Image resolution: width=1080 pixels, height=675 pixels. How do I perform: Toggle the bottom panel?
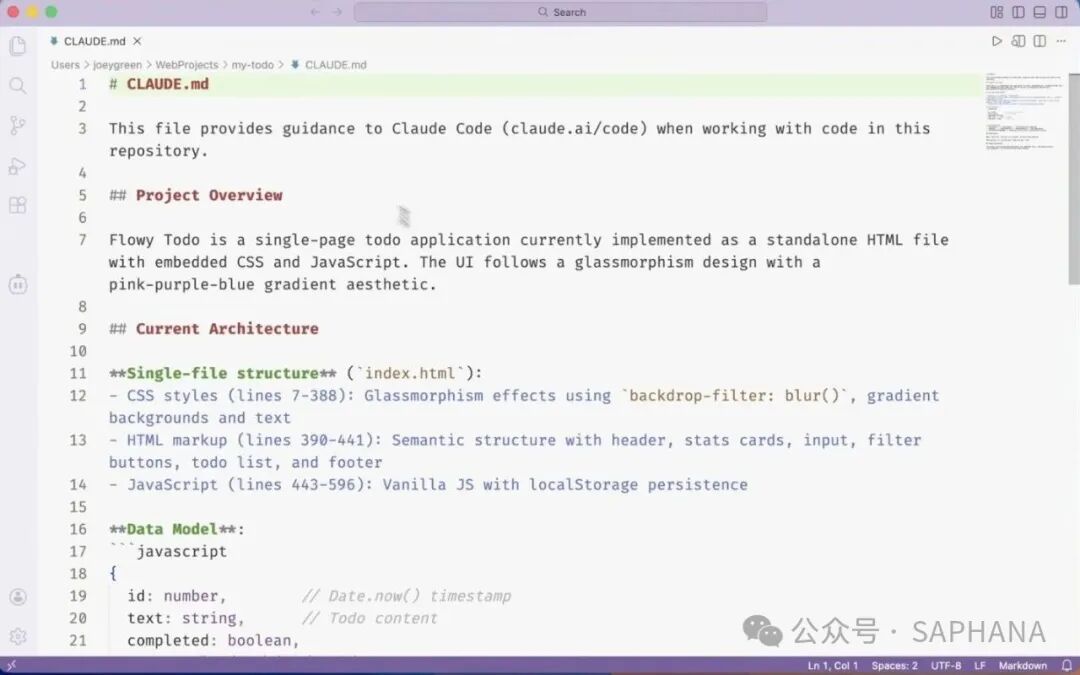point(1040,12)
